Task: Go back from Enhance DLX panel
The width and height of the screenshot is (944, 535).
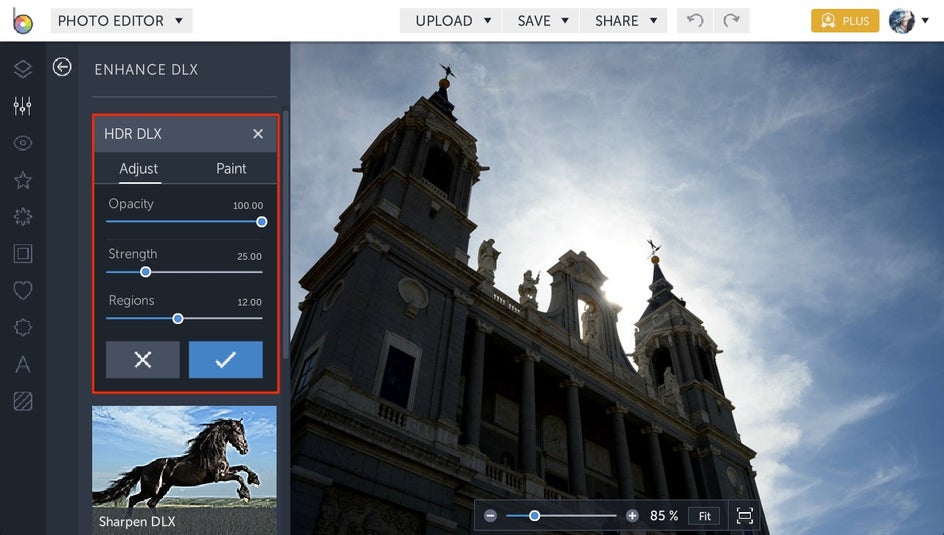Action: pyautogui.click(x=62, y=67)
